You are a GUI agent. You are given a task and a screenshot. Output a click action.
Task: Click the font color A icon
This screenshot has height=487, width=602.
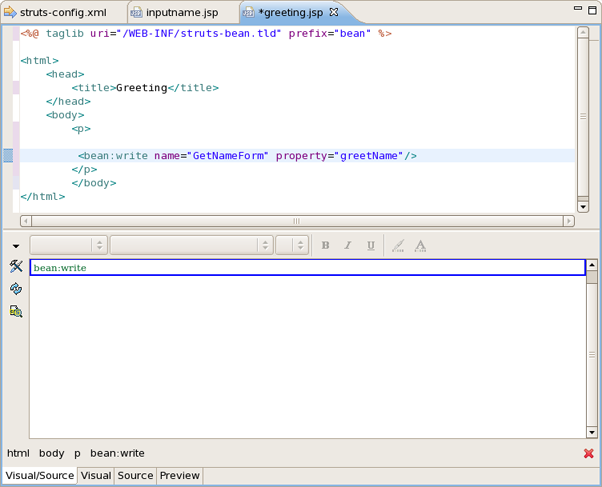click(x=421, y=245)
